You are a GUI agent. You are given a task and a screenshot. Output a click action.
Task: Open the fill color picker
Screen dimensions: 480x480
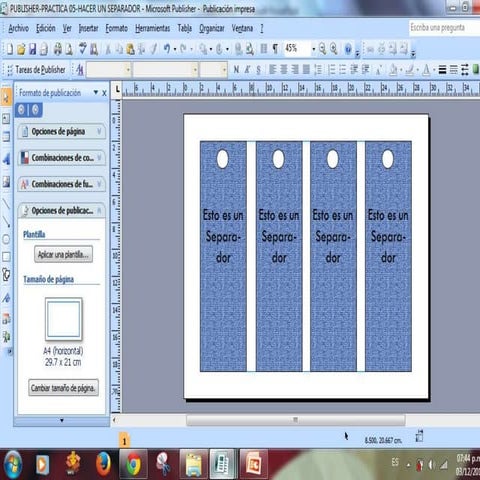(393, 70)
